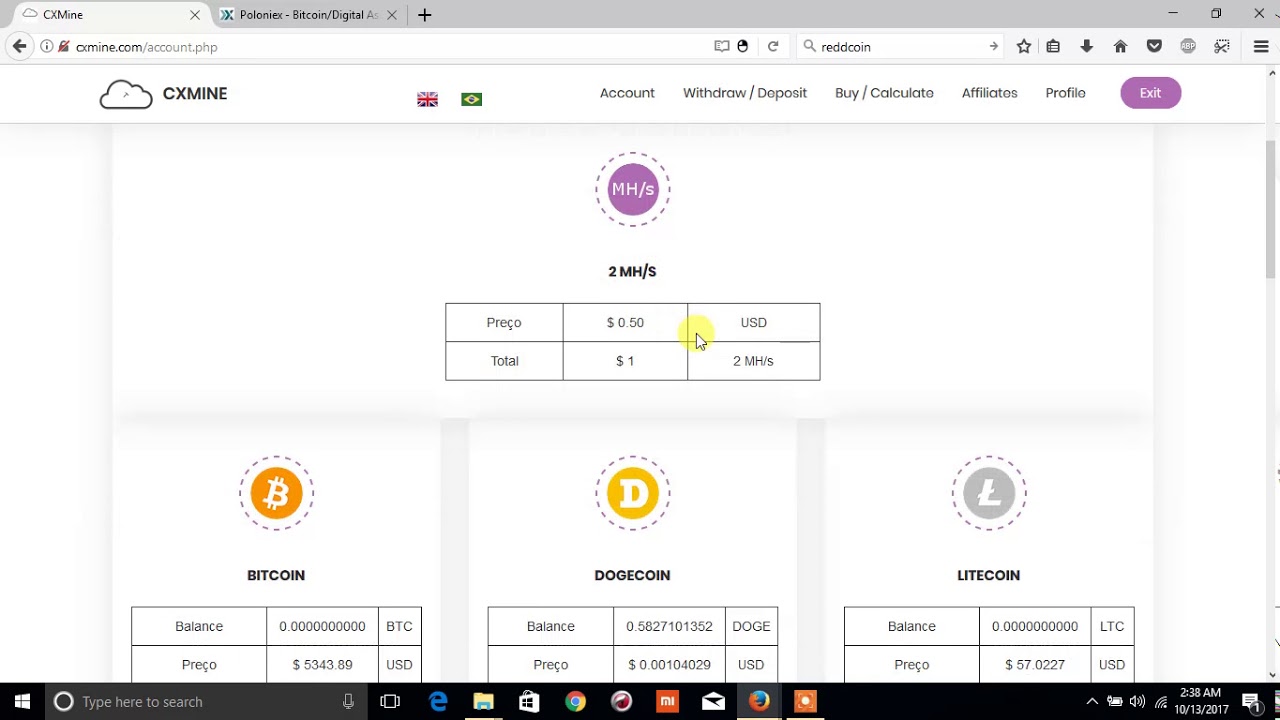This screenshot has height=720, width=1280.
Task: Reload the page with refresh icon
Action: (x=773, y=46)
